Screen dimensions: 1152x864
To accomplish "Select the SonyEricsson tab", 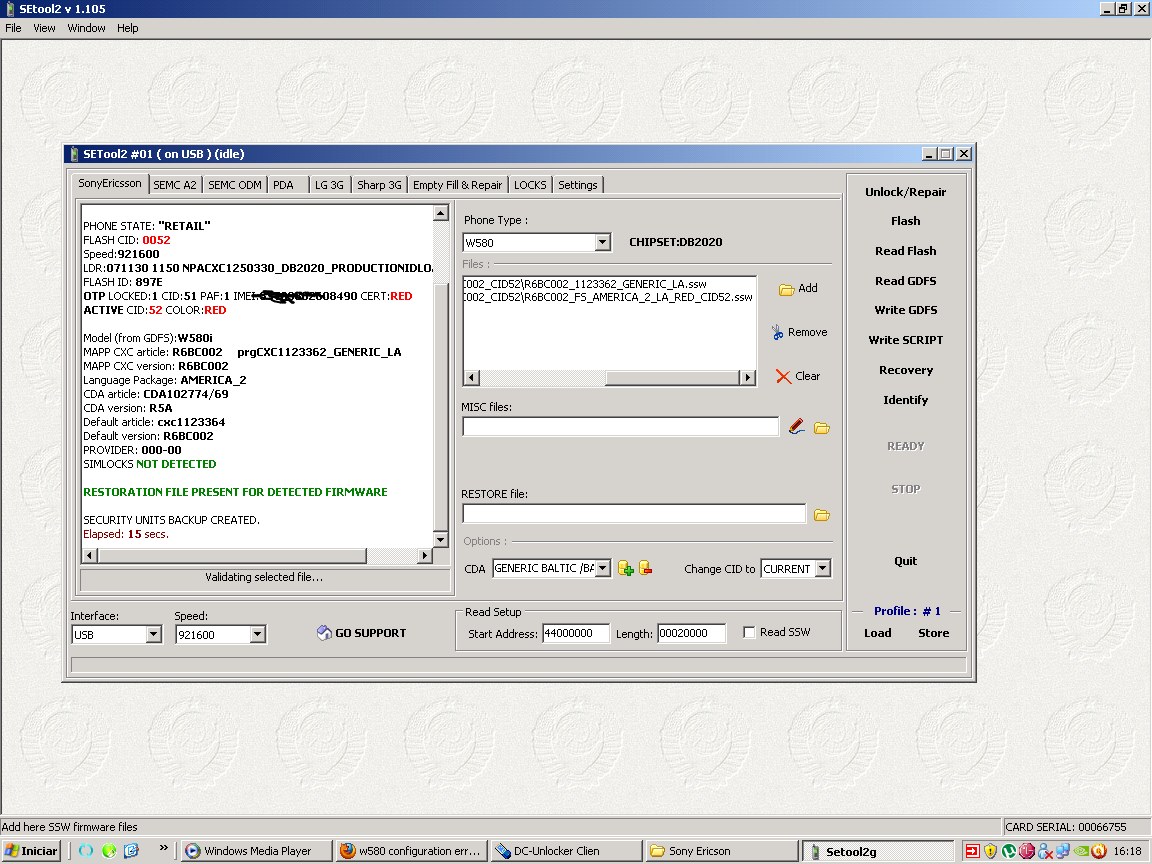I will pos(110,184).
